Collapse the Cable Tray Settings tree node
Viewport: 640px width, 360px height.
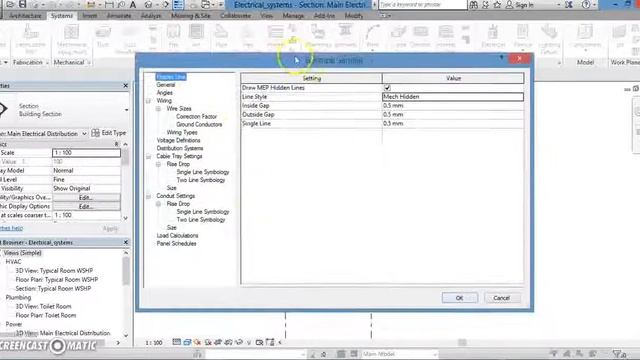(149, 156)
